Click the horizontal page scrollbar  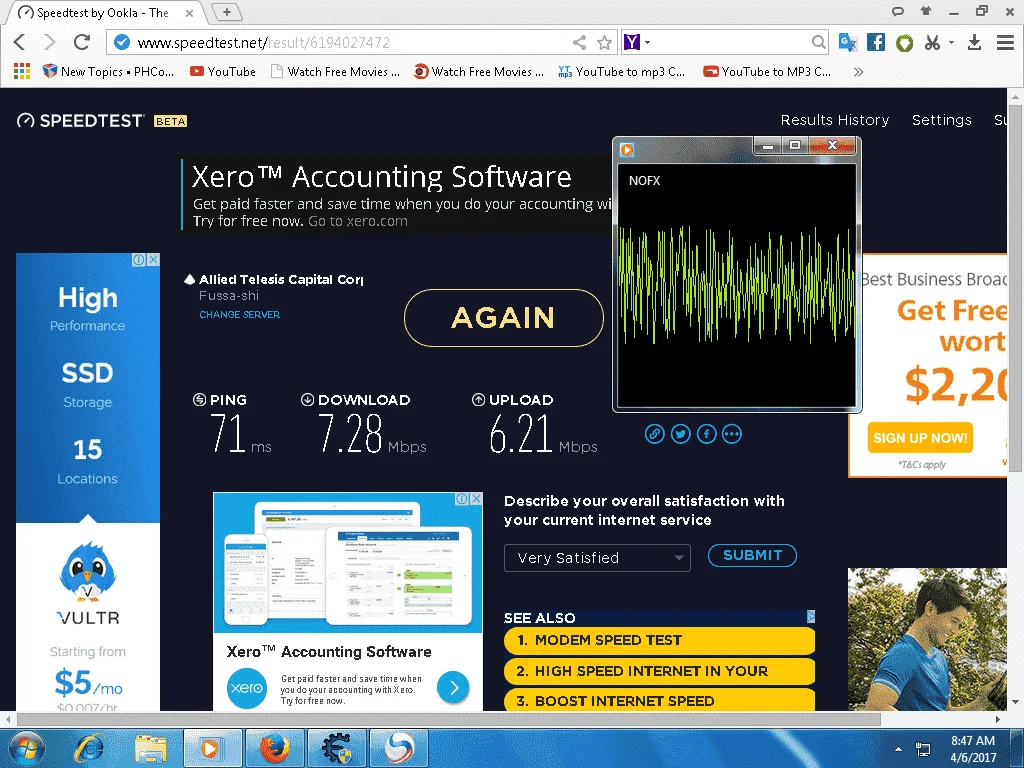tap(448, 719)
